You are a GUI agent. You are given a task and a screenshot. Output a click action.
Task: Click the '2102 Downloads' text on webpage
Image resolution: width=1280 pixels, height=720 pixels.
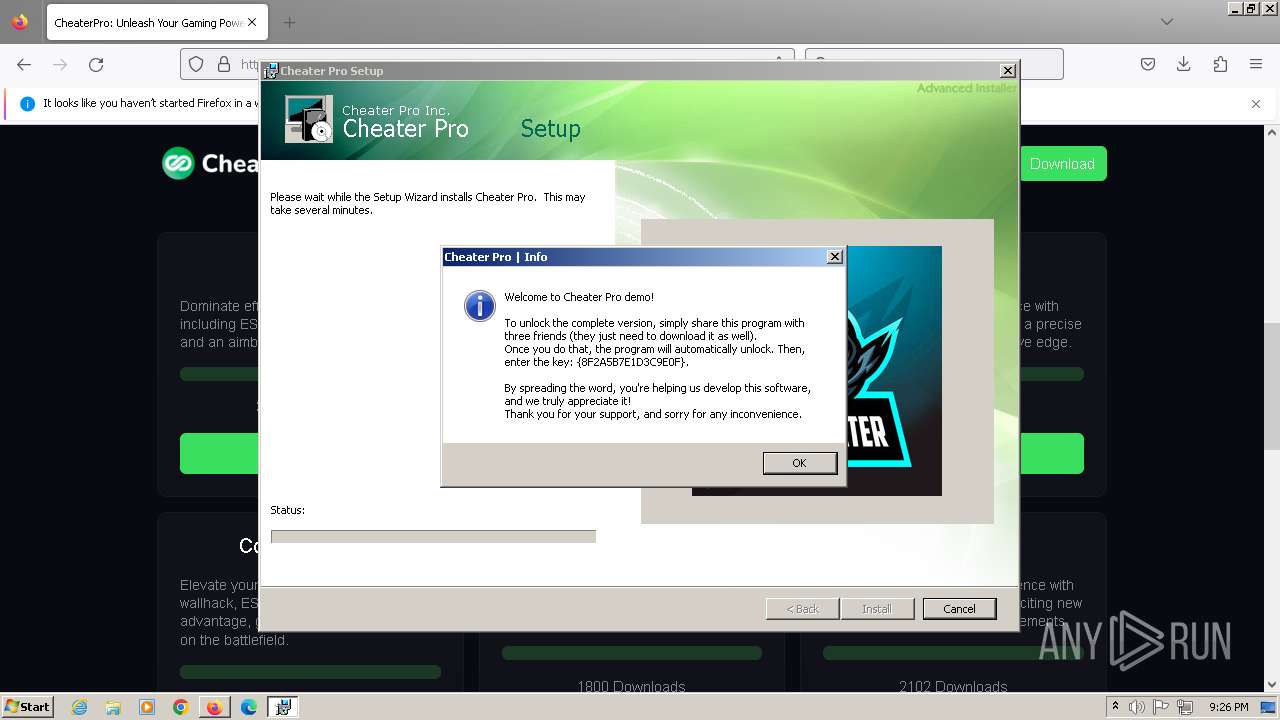[953, 687]
